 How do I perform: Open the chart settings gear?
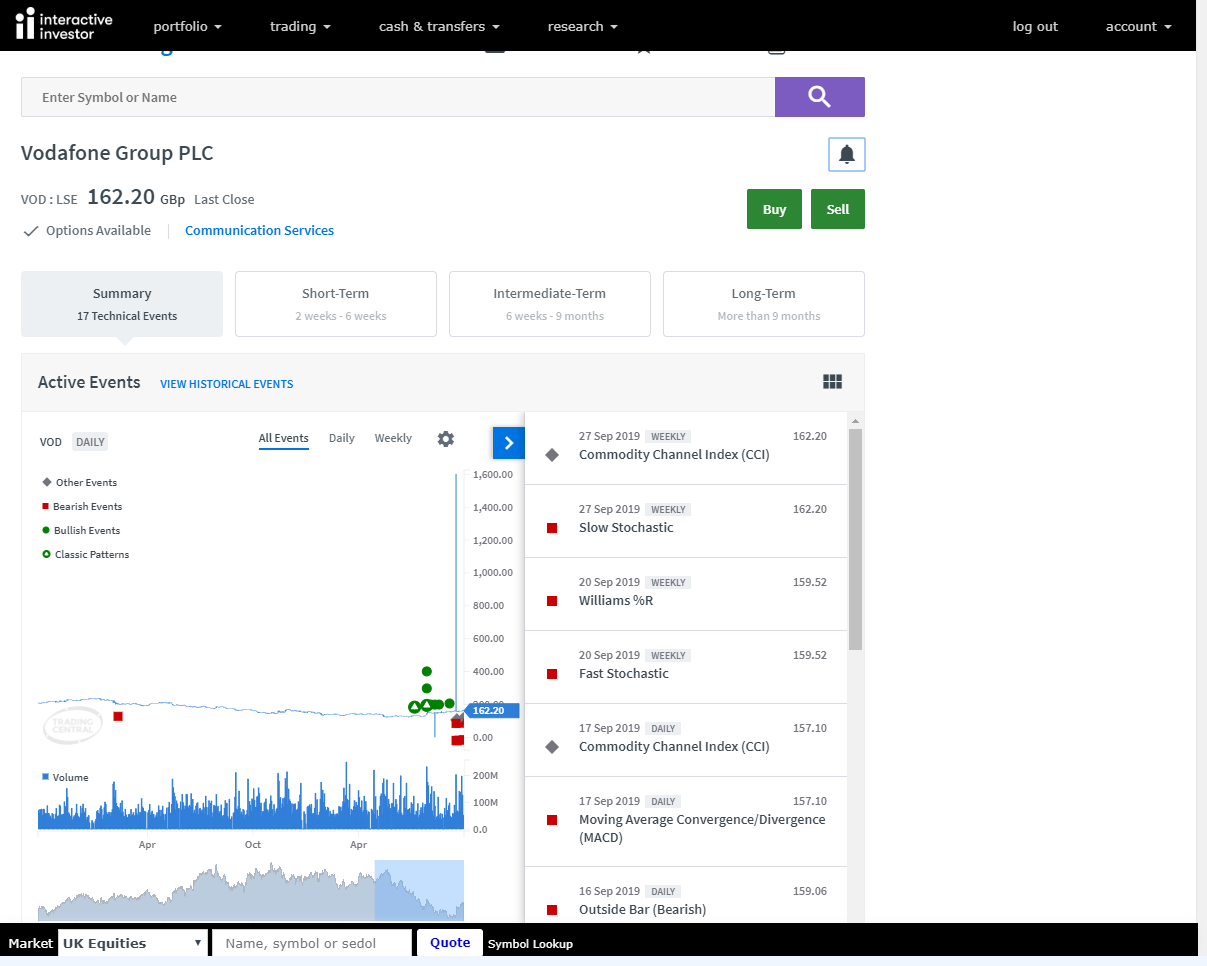[446, 439]
